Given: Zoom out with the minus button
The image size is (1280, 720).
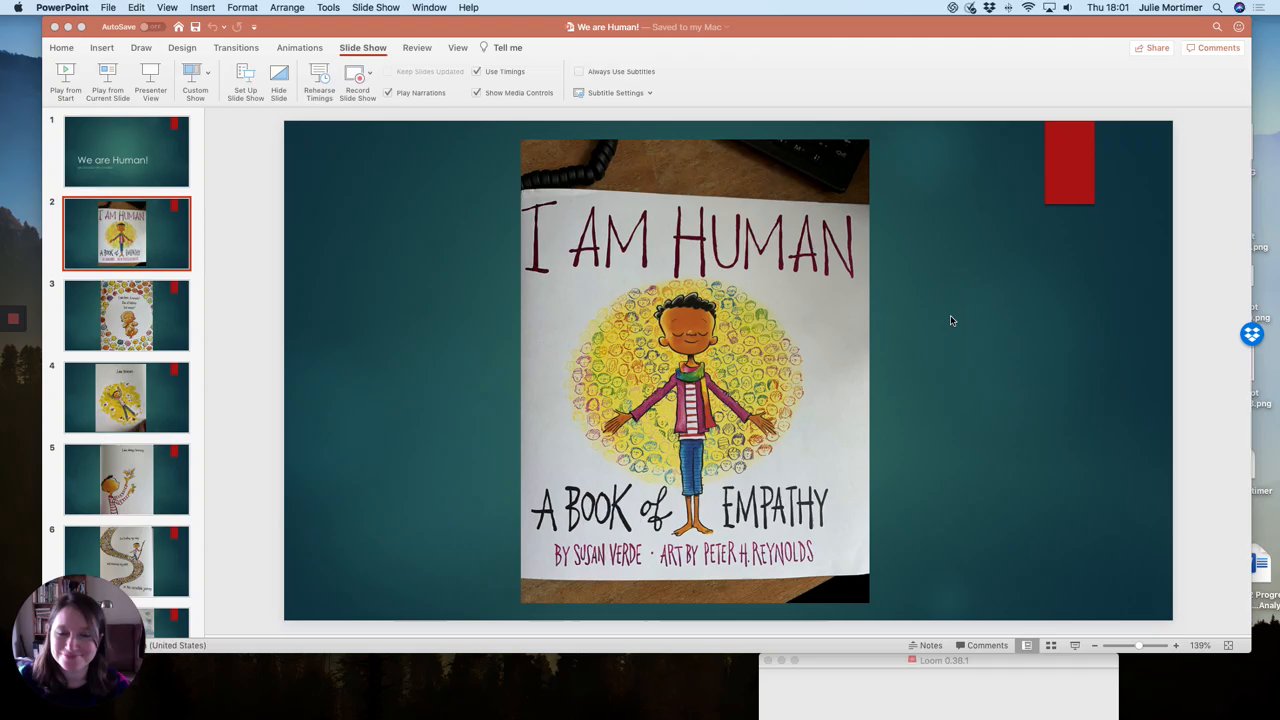Looking at the screenshot, I should point(1095,646).
